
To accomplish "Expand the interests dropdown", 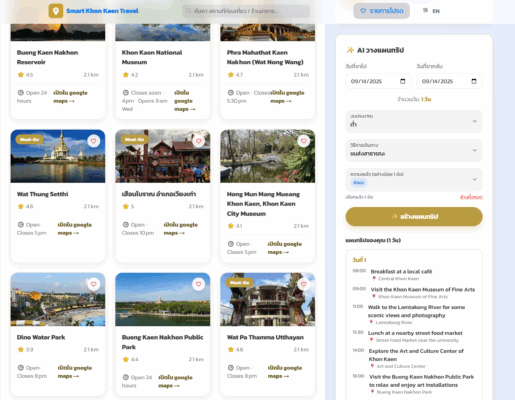I will pos(414,179).
